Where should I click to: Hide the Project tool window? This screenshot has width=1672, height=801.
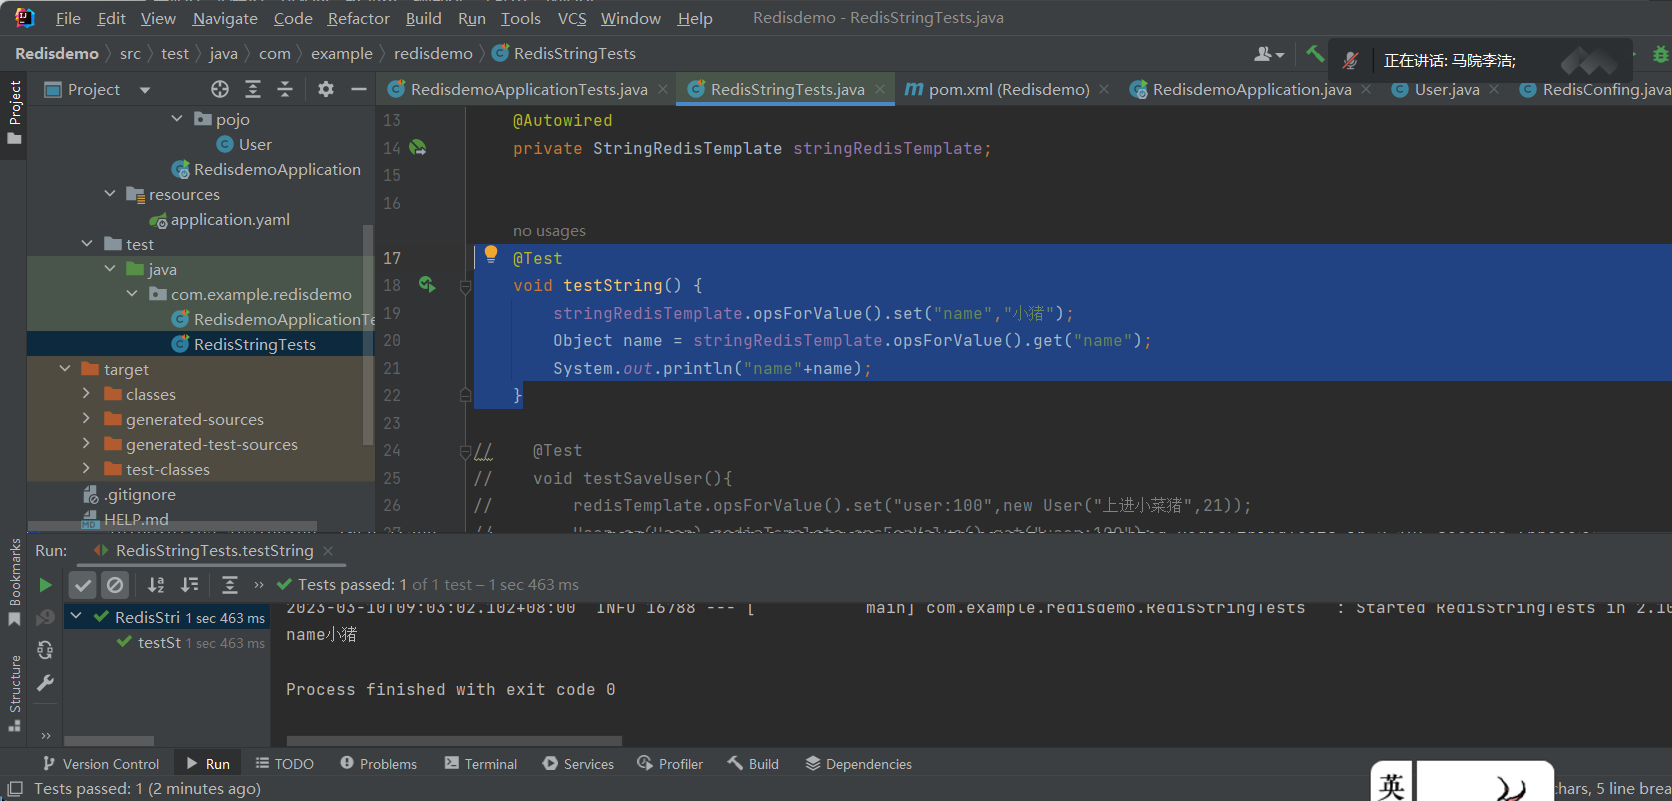coord(359,90)
